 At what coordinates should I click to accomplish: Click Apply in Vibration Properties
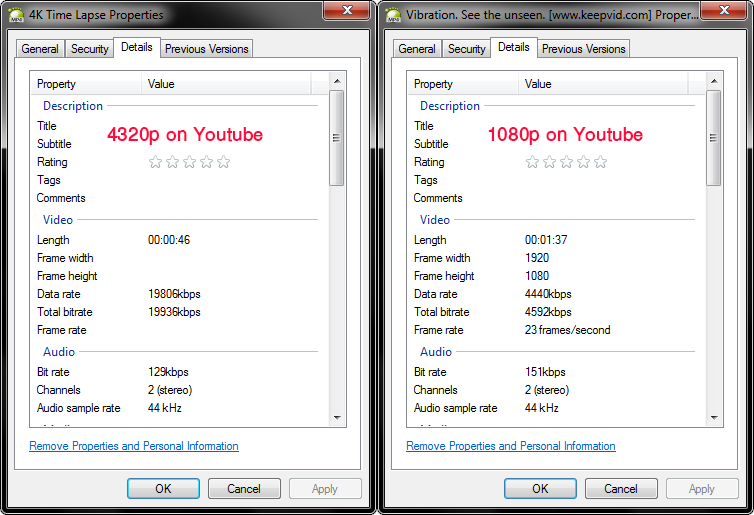[702, 489]
